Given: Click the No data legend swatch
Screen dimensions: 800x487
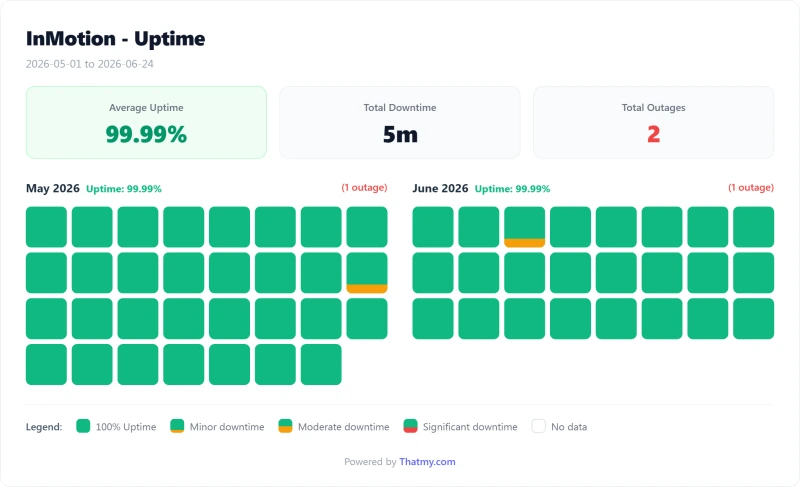Looking at the screenshot, I should point(539,426).
